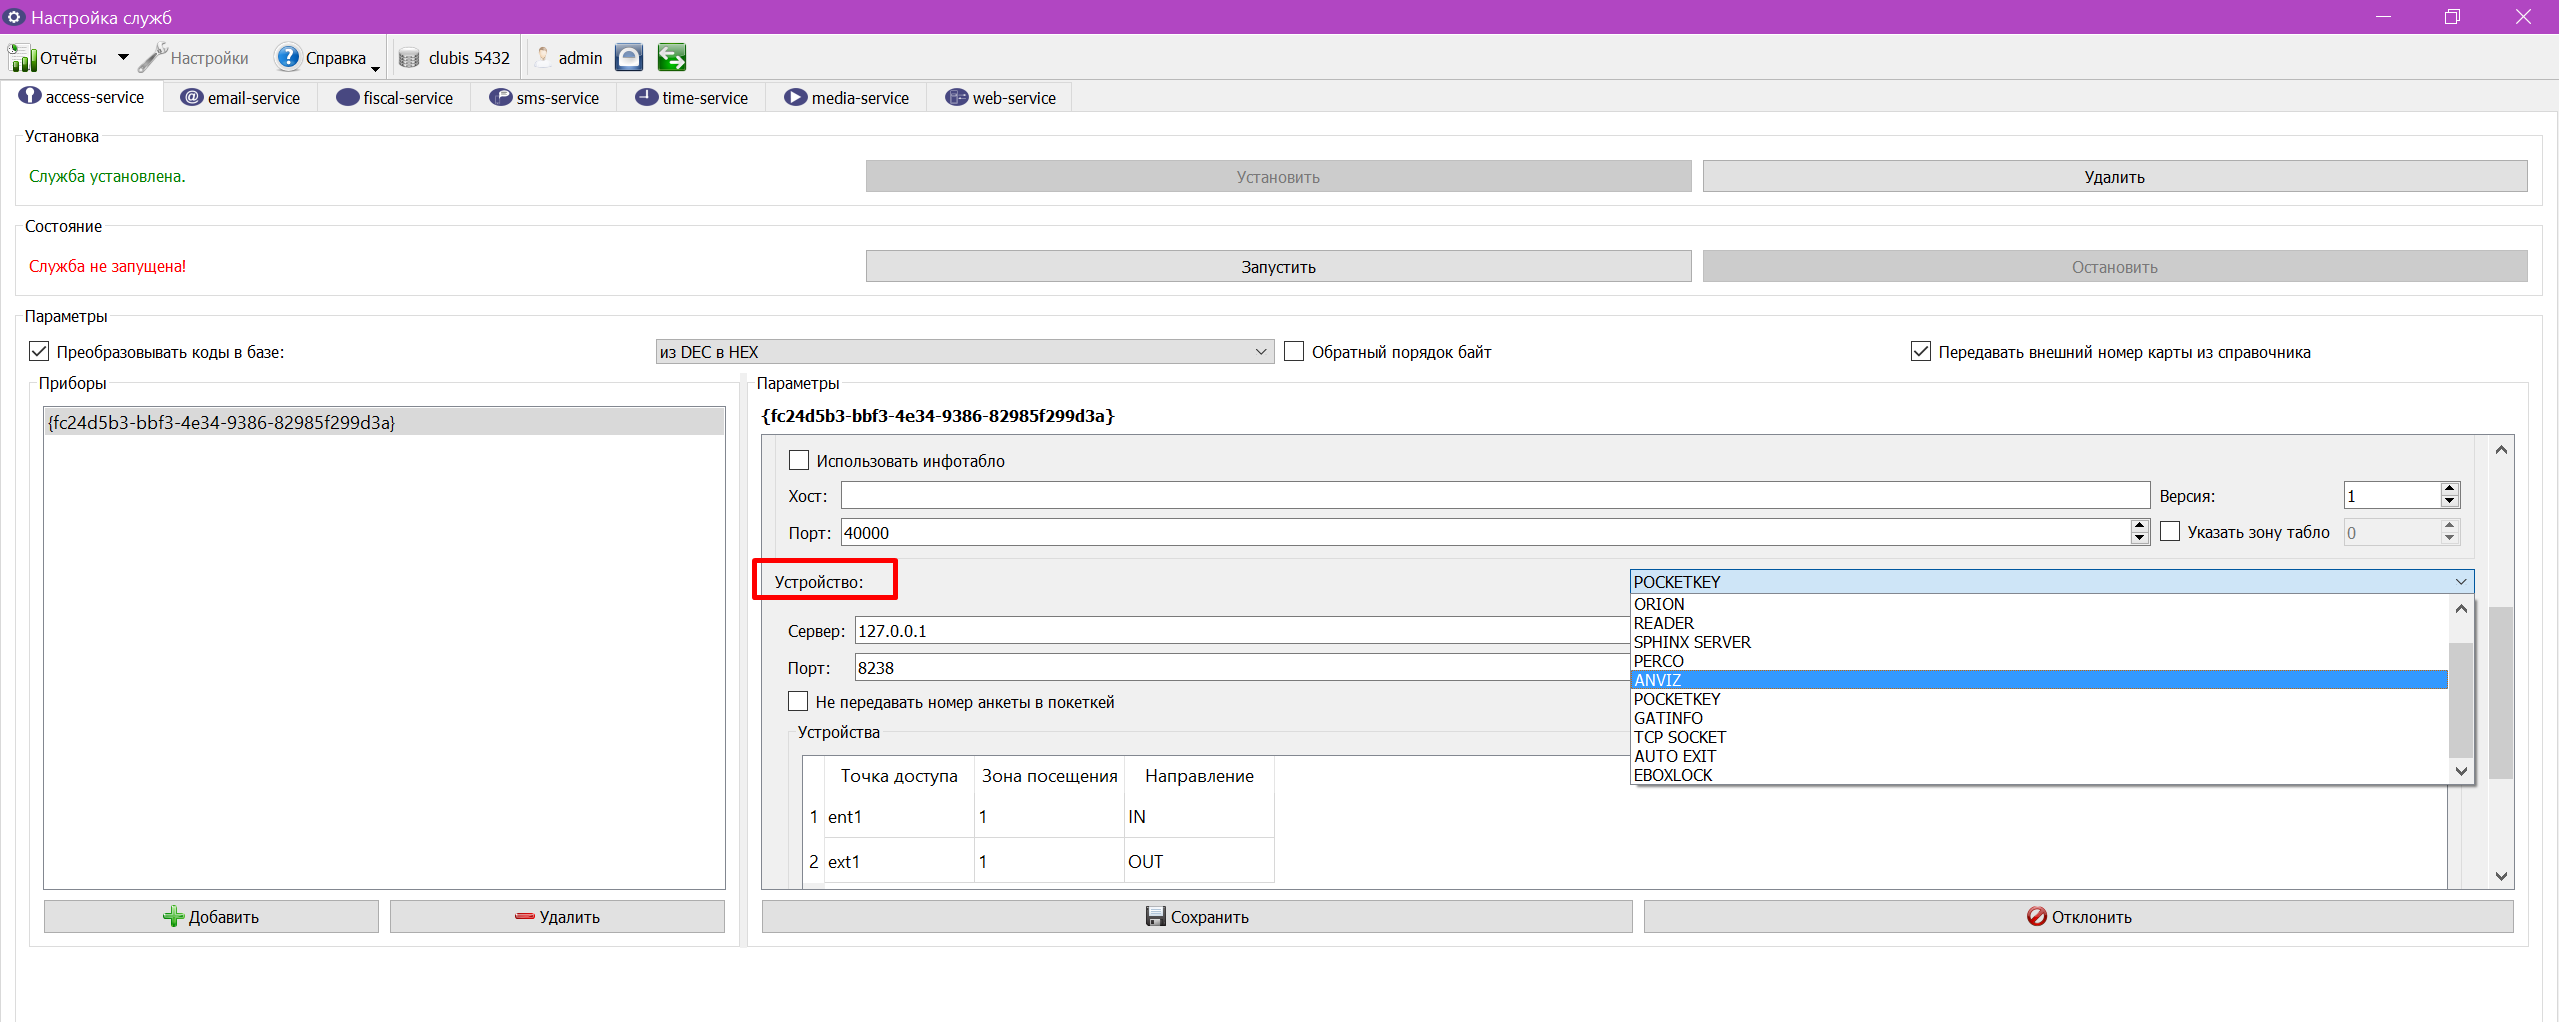The width and height of the screenshot is (2559, 1022).
Task: Click the admin user icon
Action: [x=543, y=58]
